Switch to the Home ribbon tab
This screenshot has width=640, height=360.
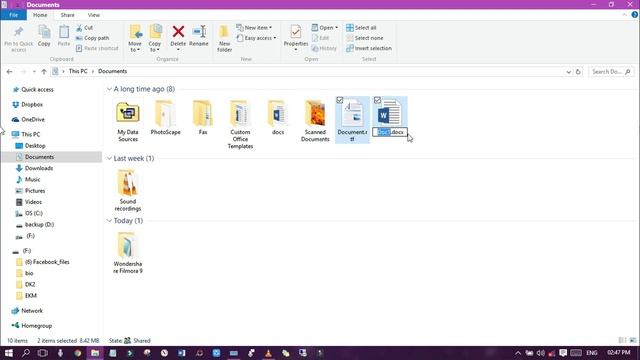(x=40, y=15)
